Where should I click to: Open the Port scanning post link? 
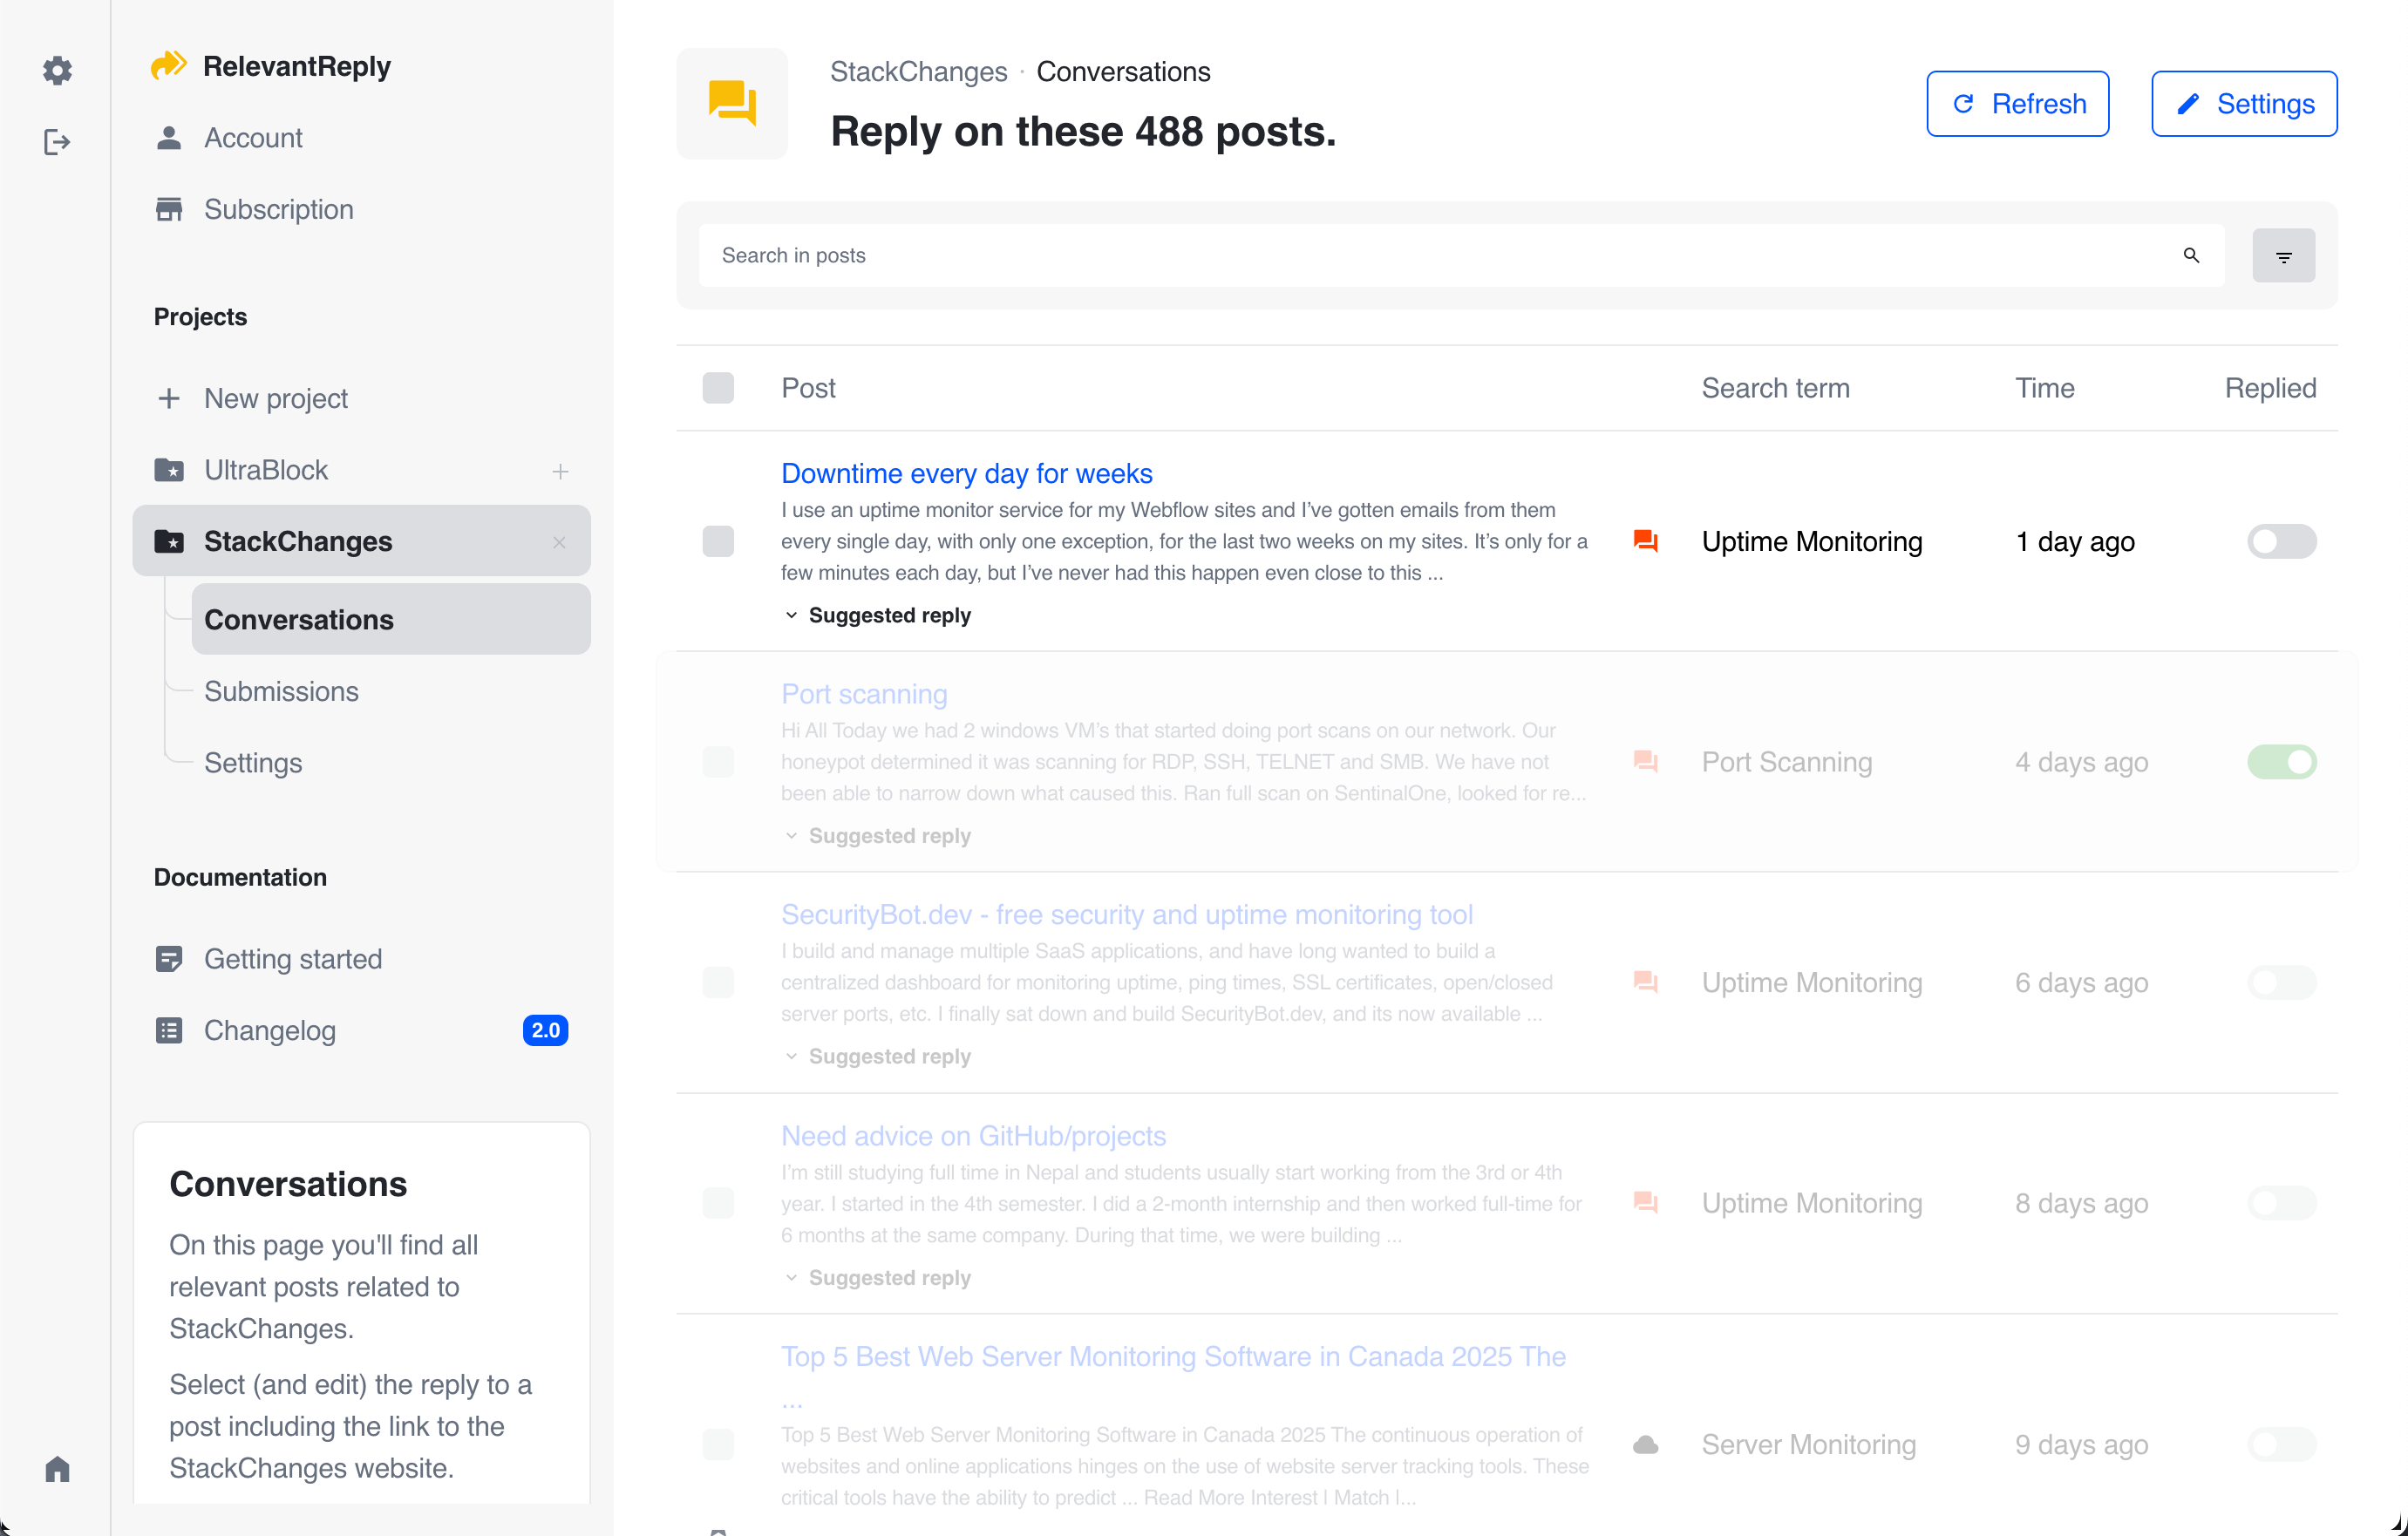tap(864, 694)
